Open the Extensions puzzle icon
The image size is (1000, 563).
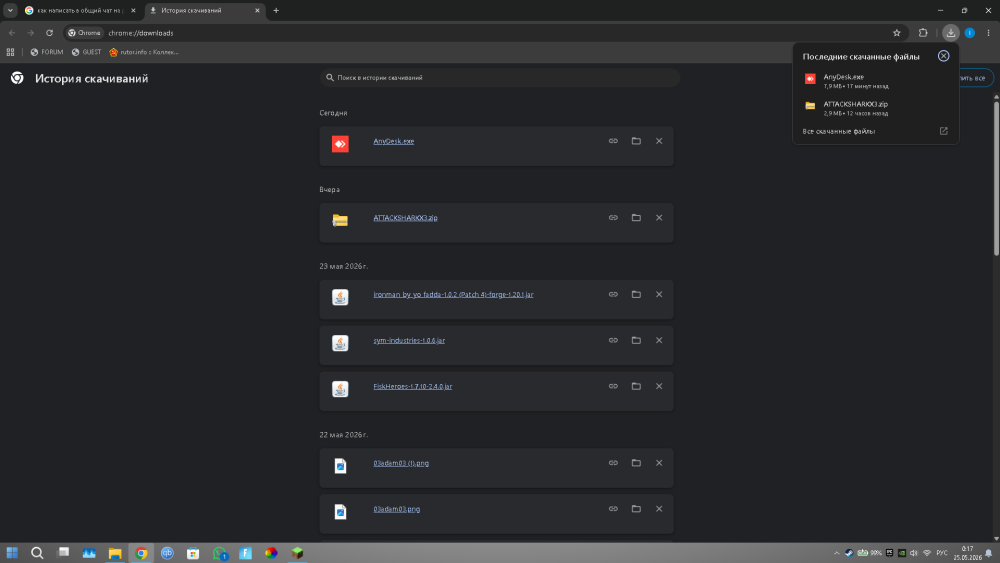point(923,33)
